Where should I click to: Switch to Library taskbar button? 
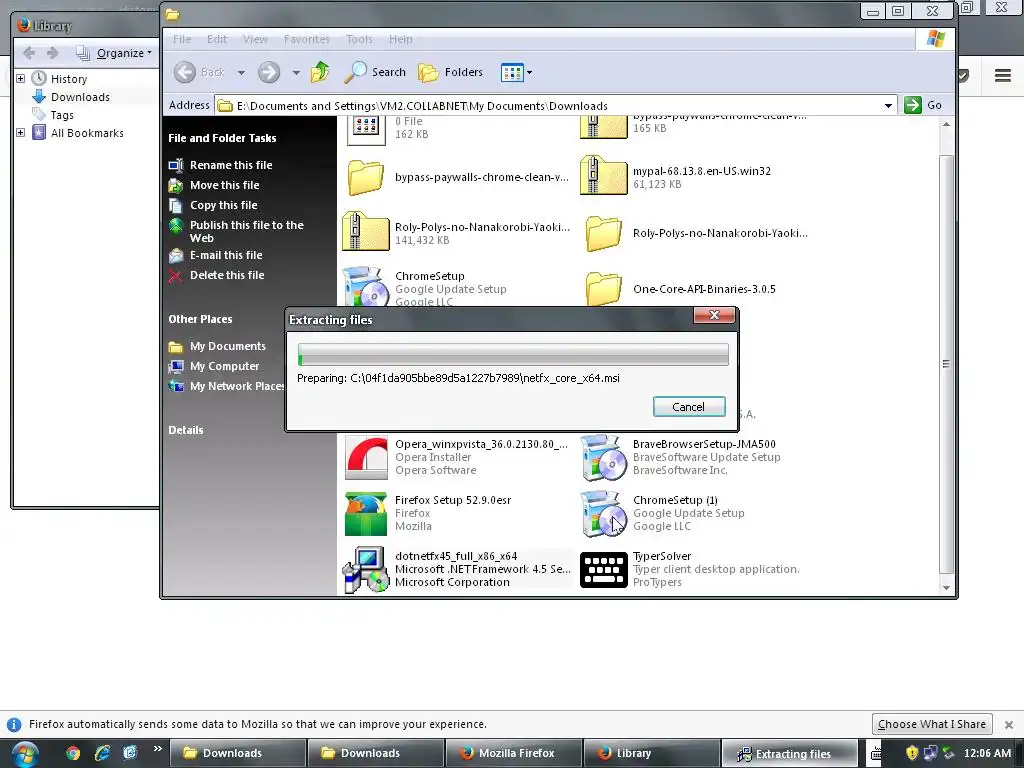click(x=652, y=754)
